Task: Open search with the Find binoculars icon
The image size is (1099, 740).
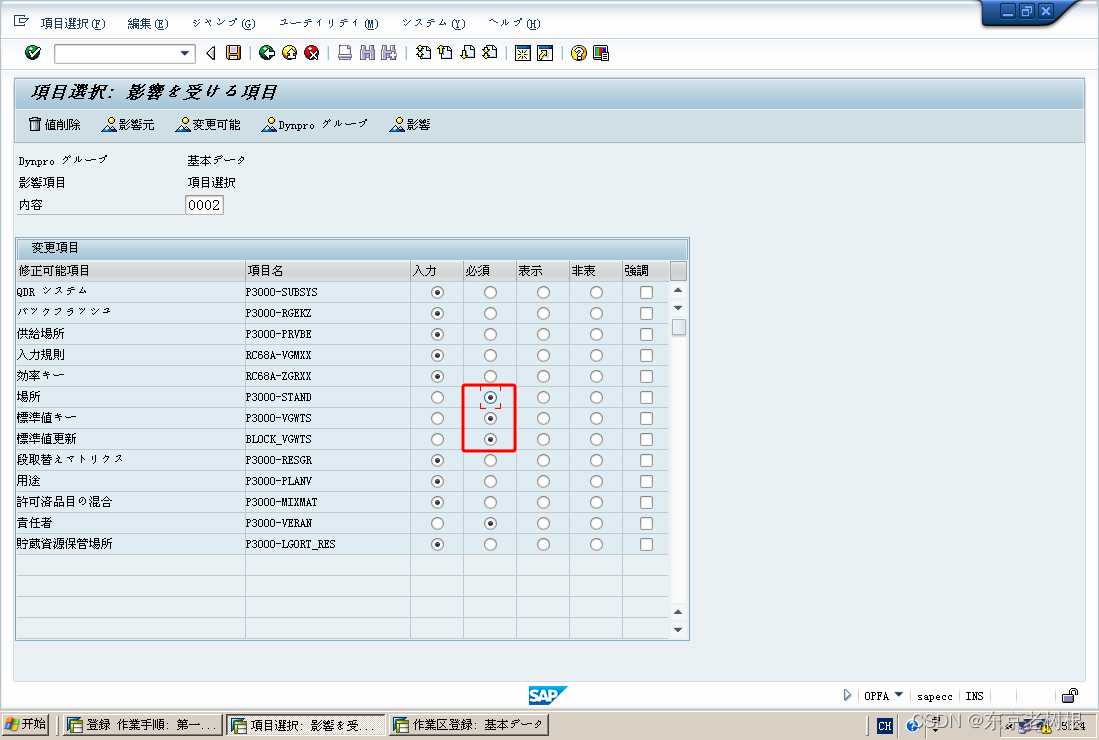Action: [x=366, y=53]
